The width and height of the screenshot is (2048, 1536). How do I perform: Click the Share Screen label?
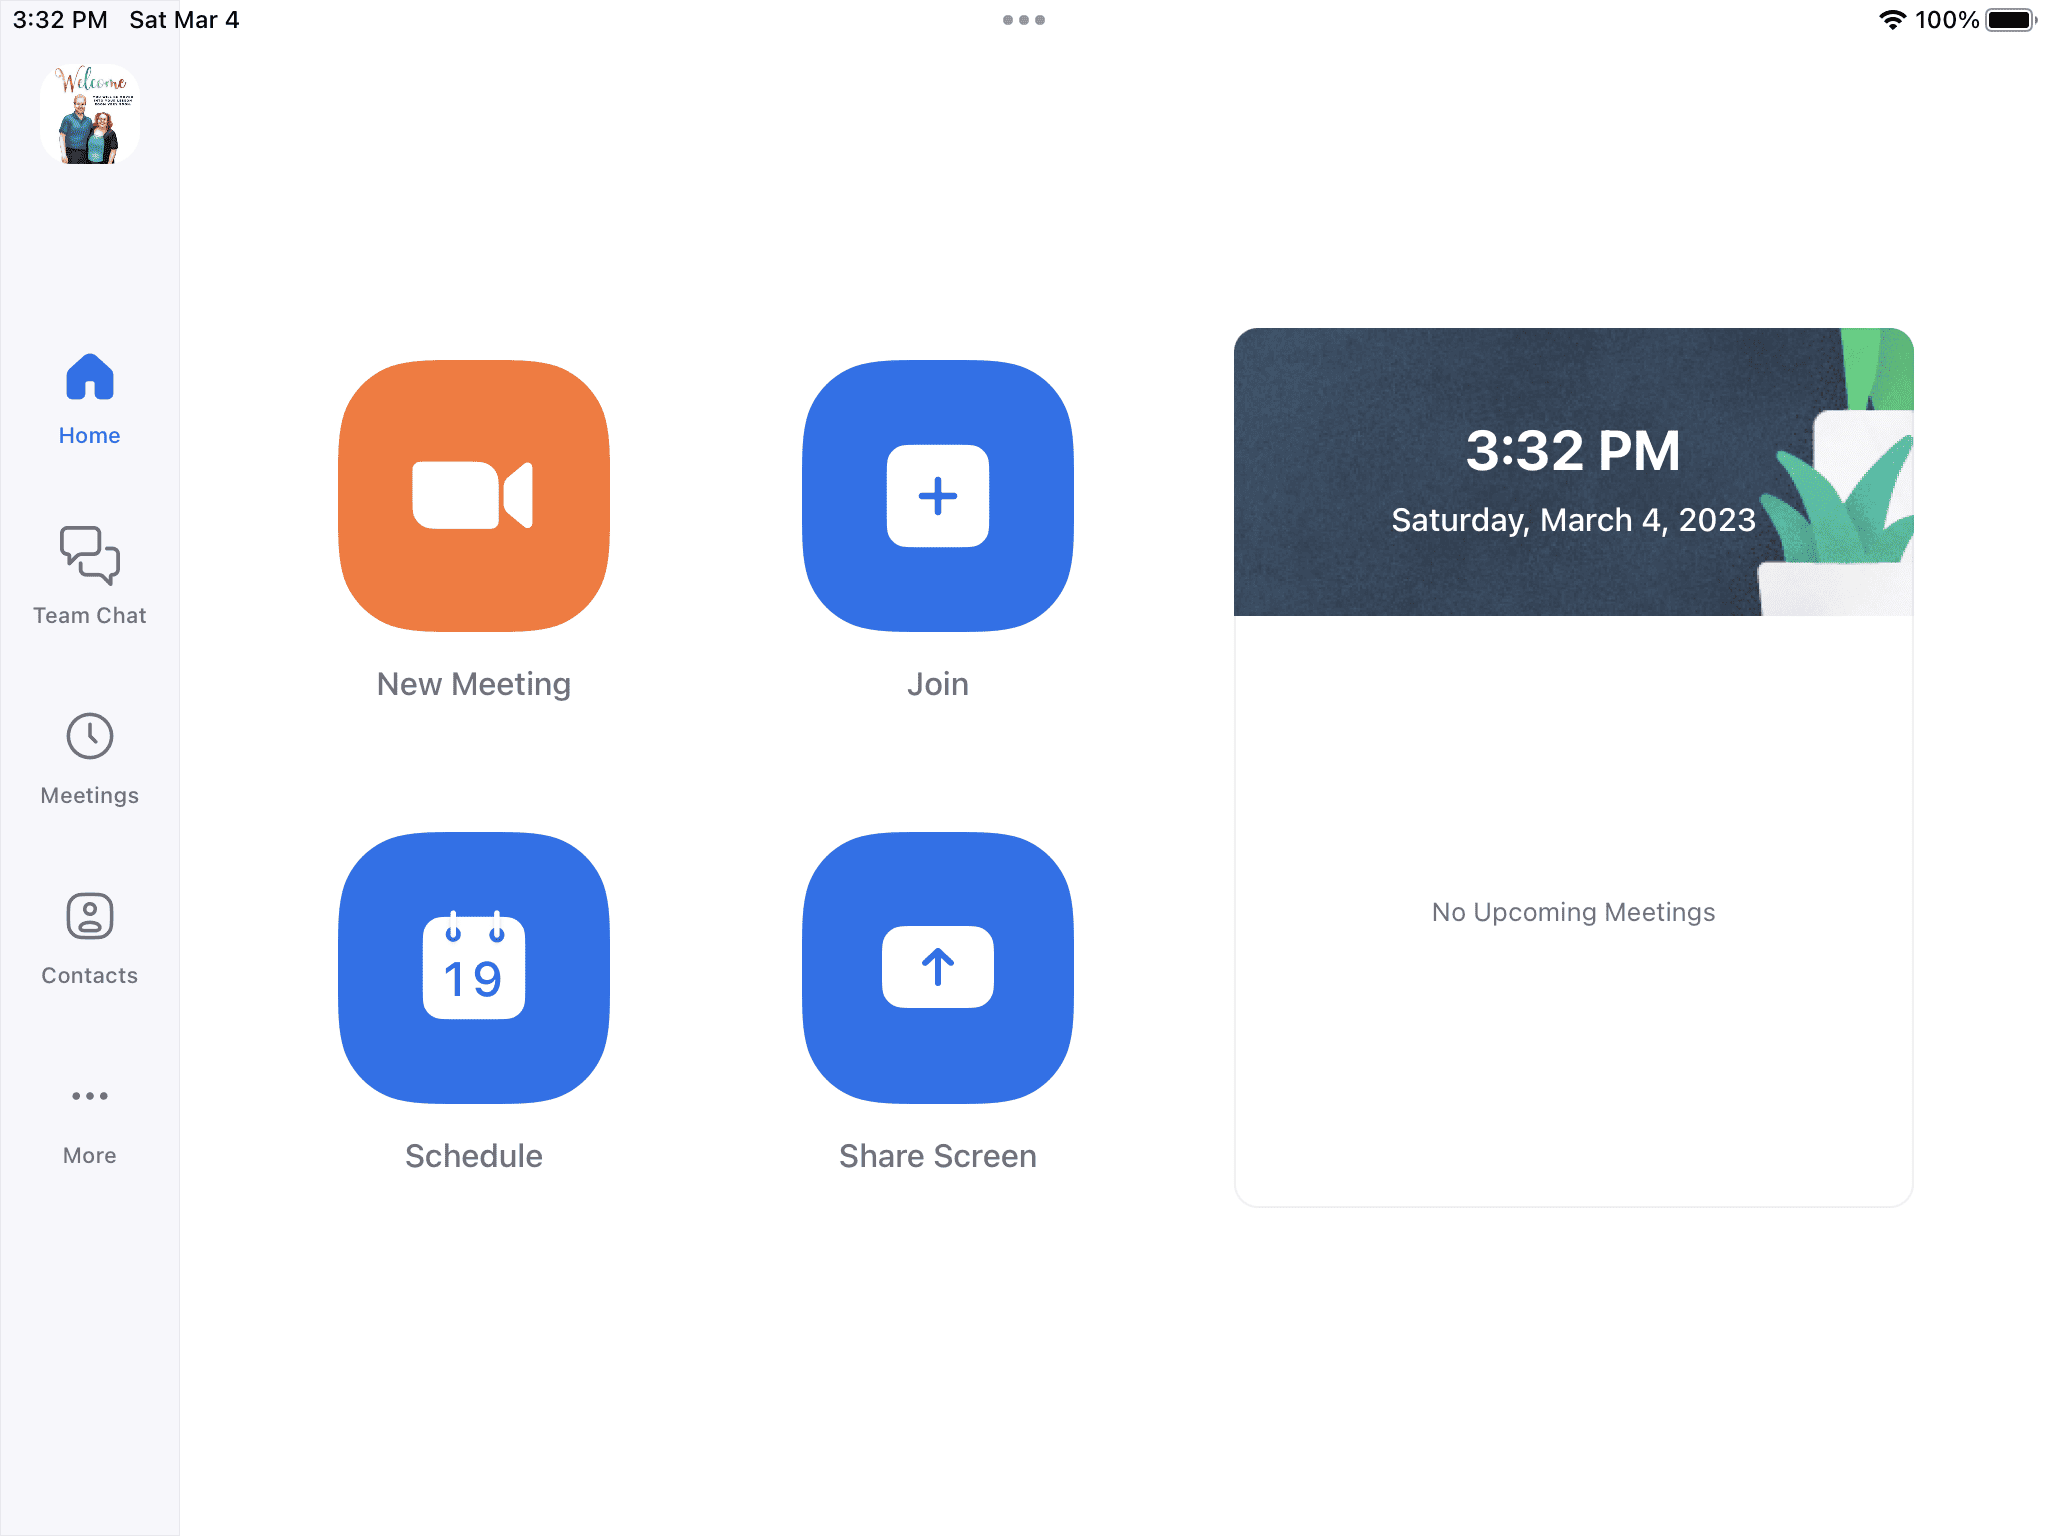[938, 1156]
